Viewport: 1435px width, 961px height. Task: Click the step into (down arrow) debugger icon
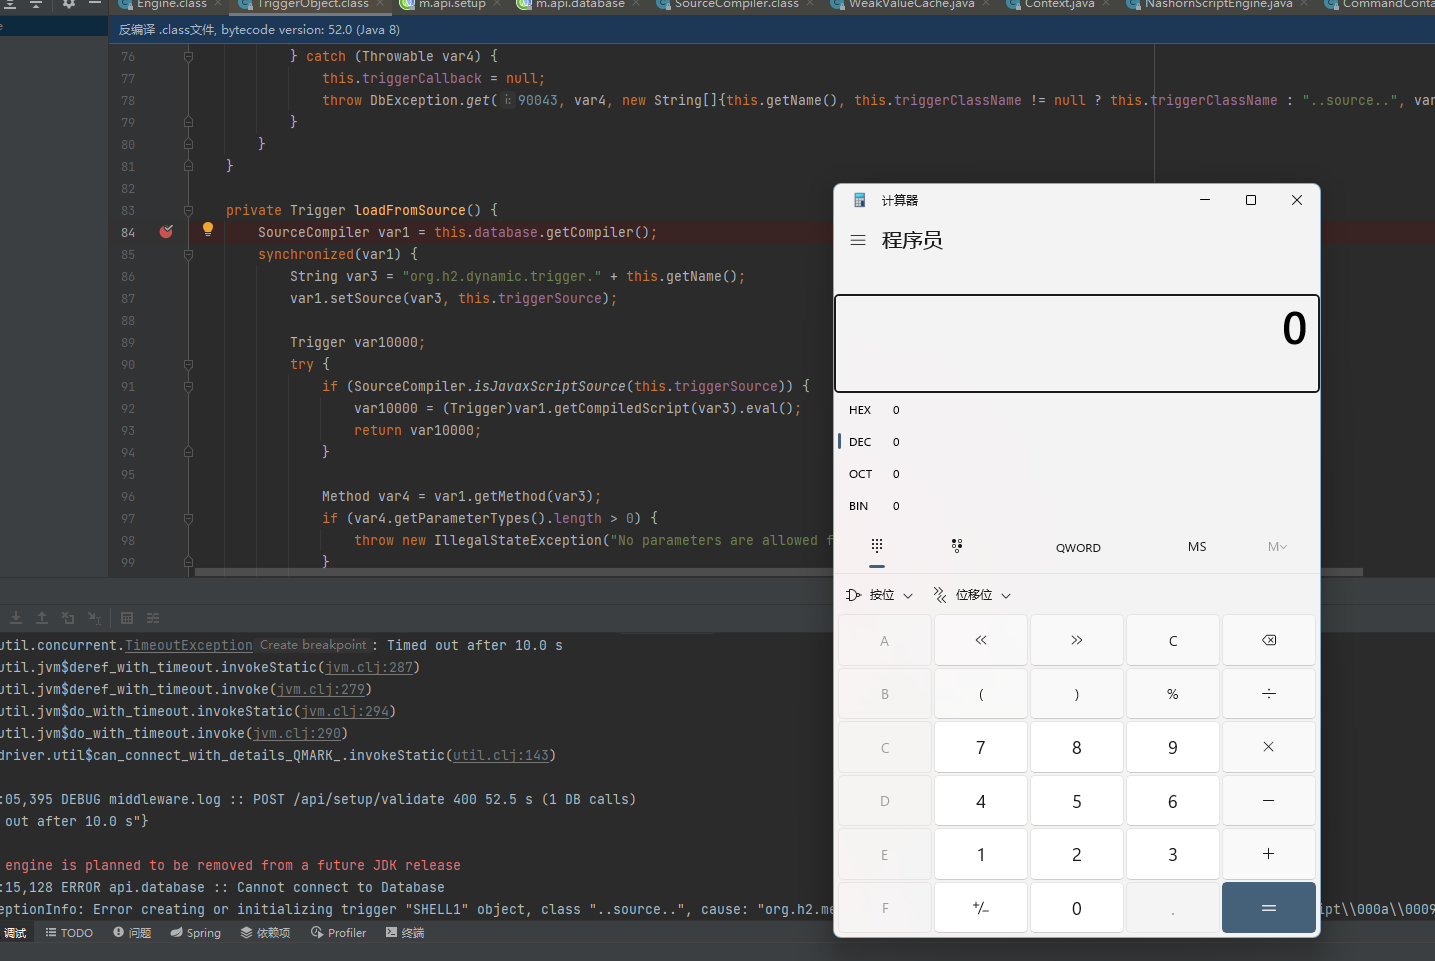coord(16,618)
